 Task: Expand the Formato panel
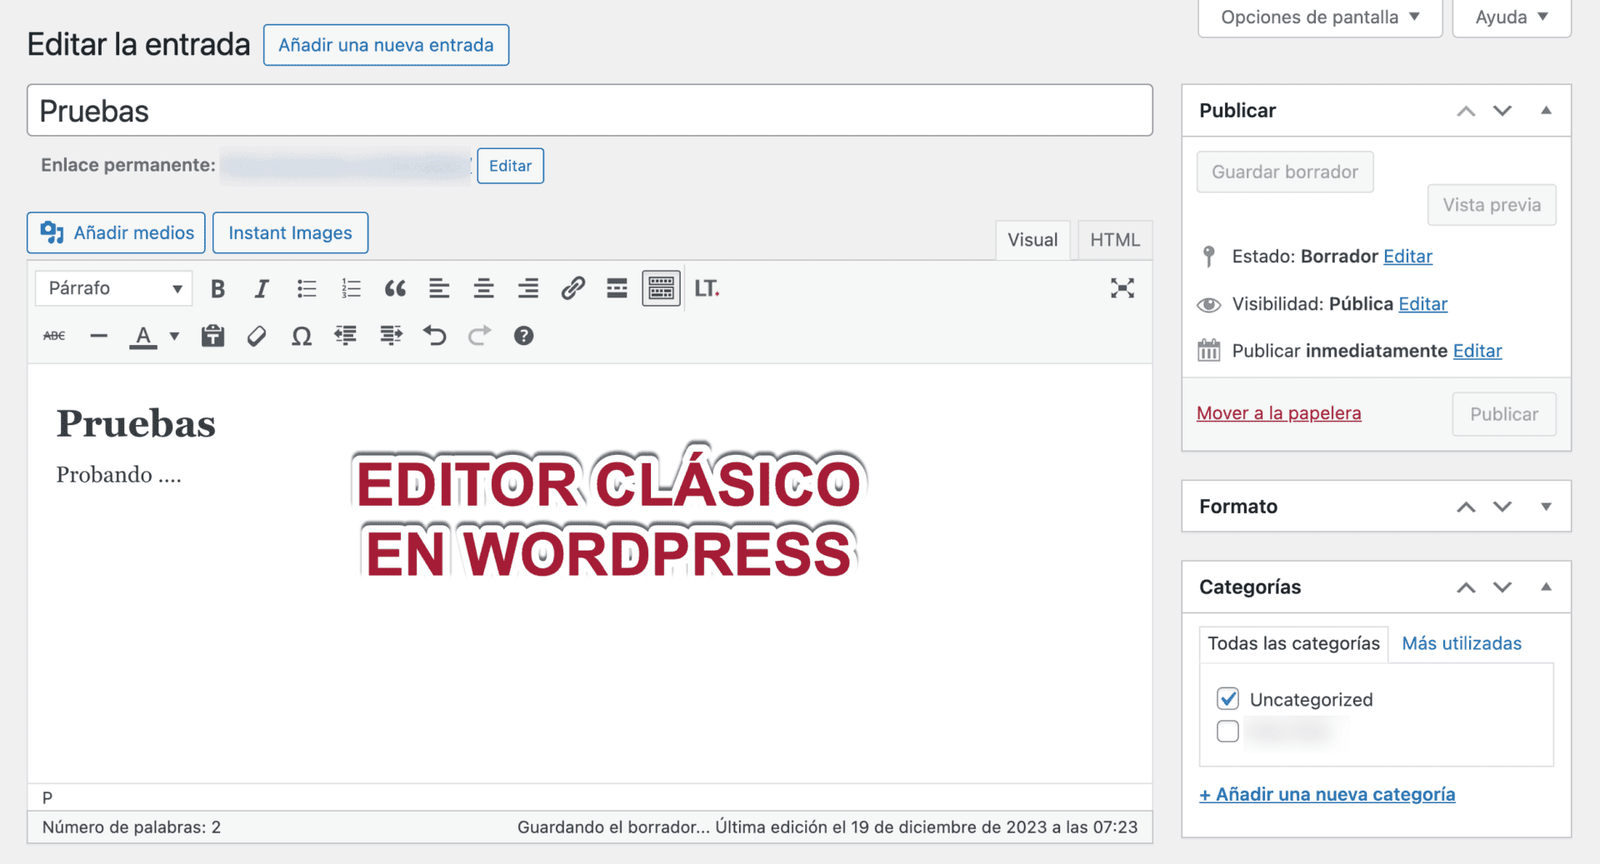1546,507
